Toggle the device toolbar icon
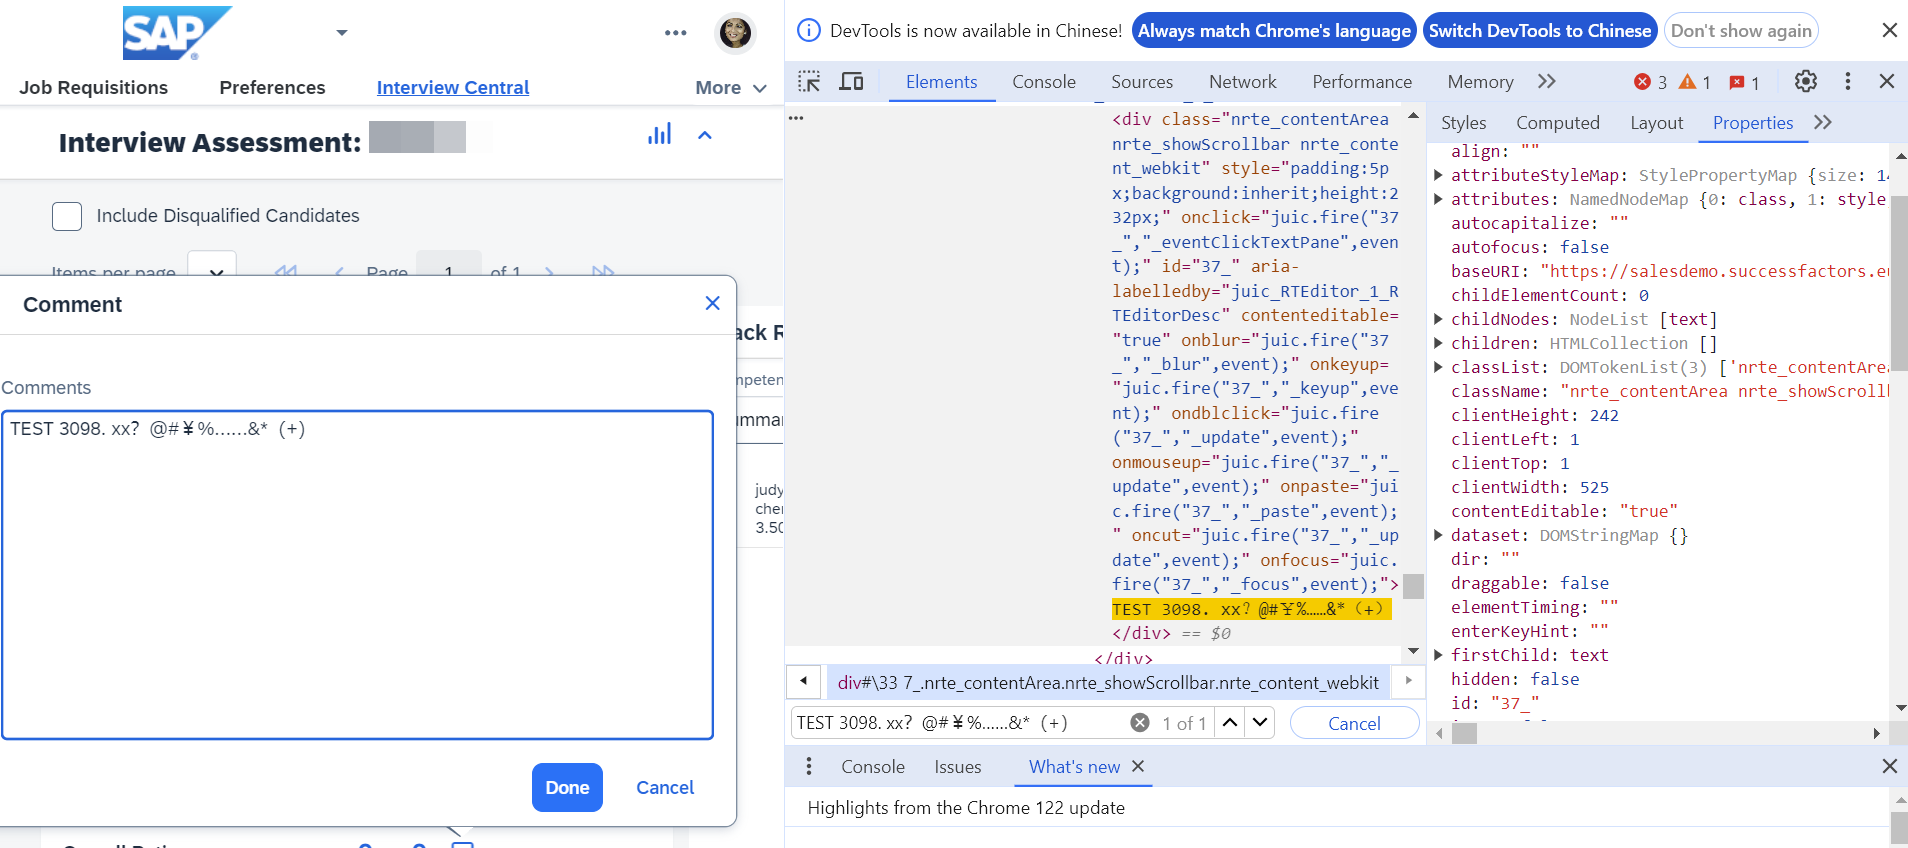The height and width of the screenshot is (848, 1908). [x=851, y=82]
